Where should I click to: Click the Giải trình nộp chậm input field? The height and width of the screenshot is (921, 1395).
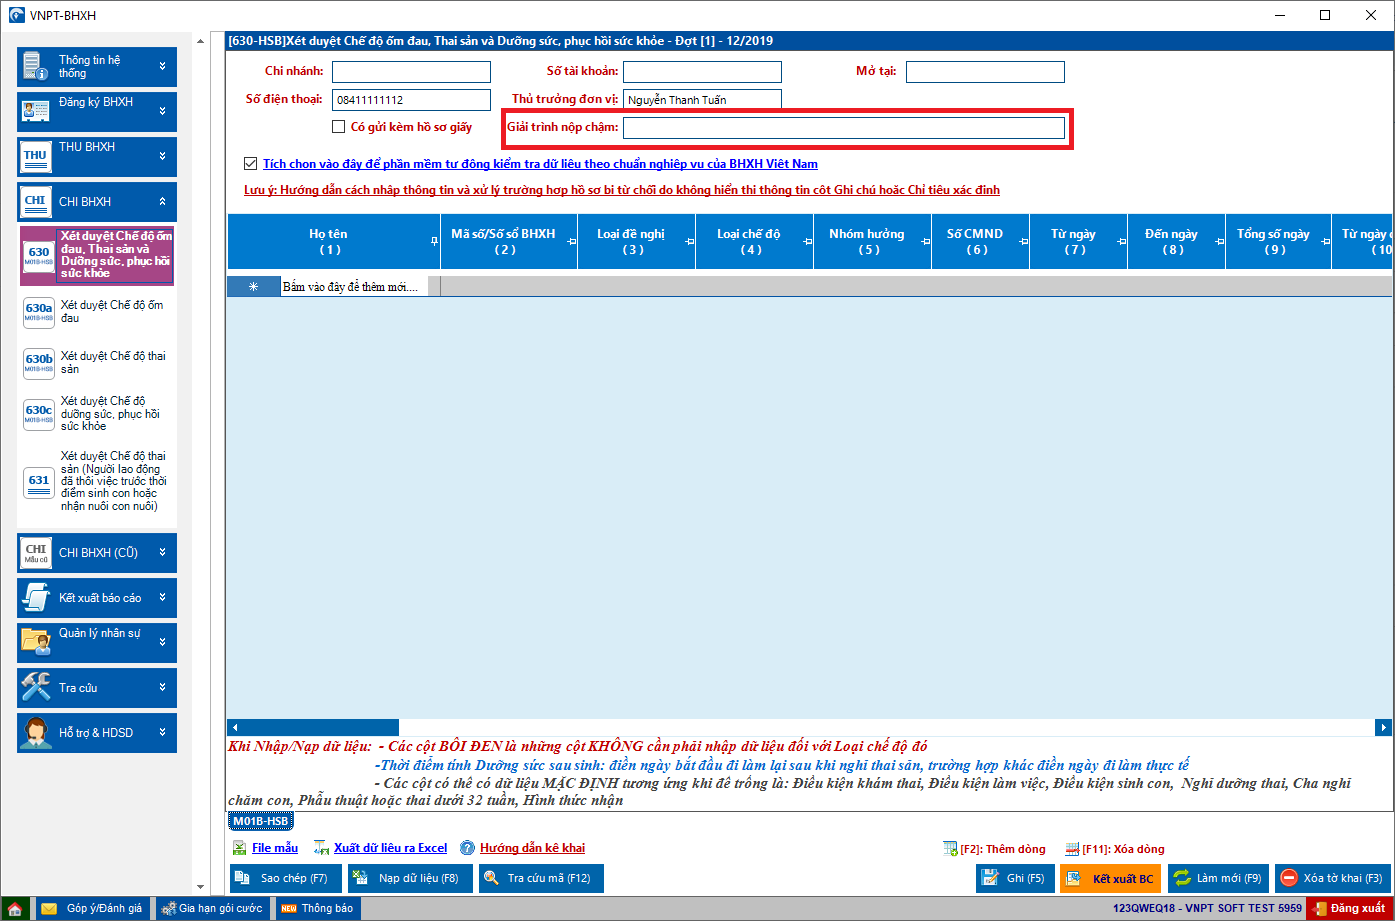[x=843, y=128]
